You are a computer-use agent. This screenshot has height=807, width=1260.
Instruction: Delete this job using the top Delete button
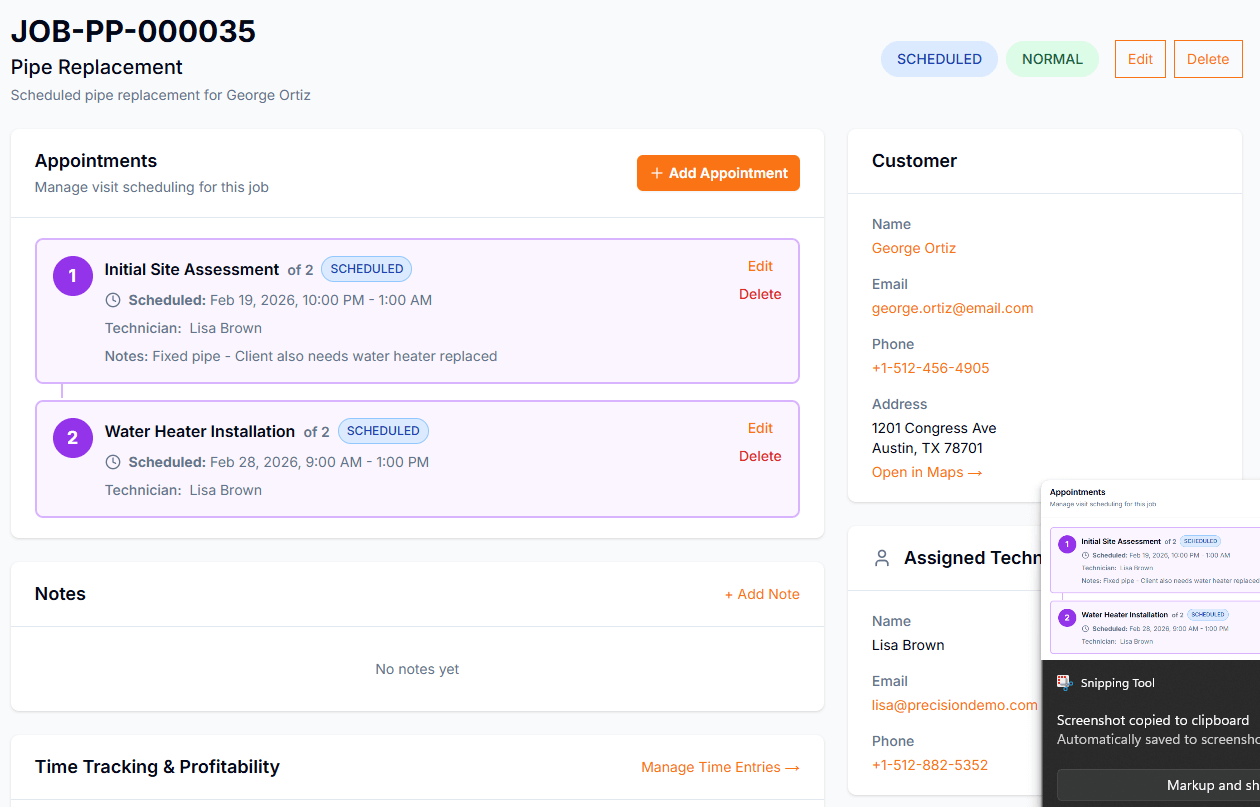[x=1207, y=59]
